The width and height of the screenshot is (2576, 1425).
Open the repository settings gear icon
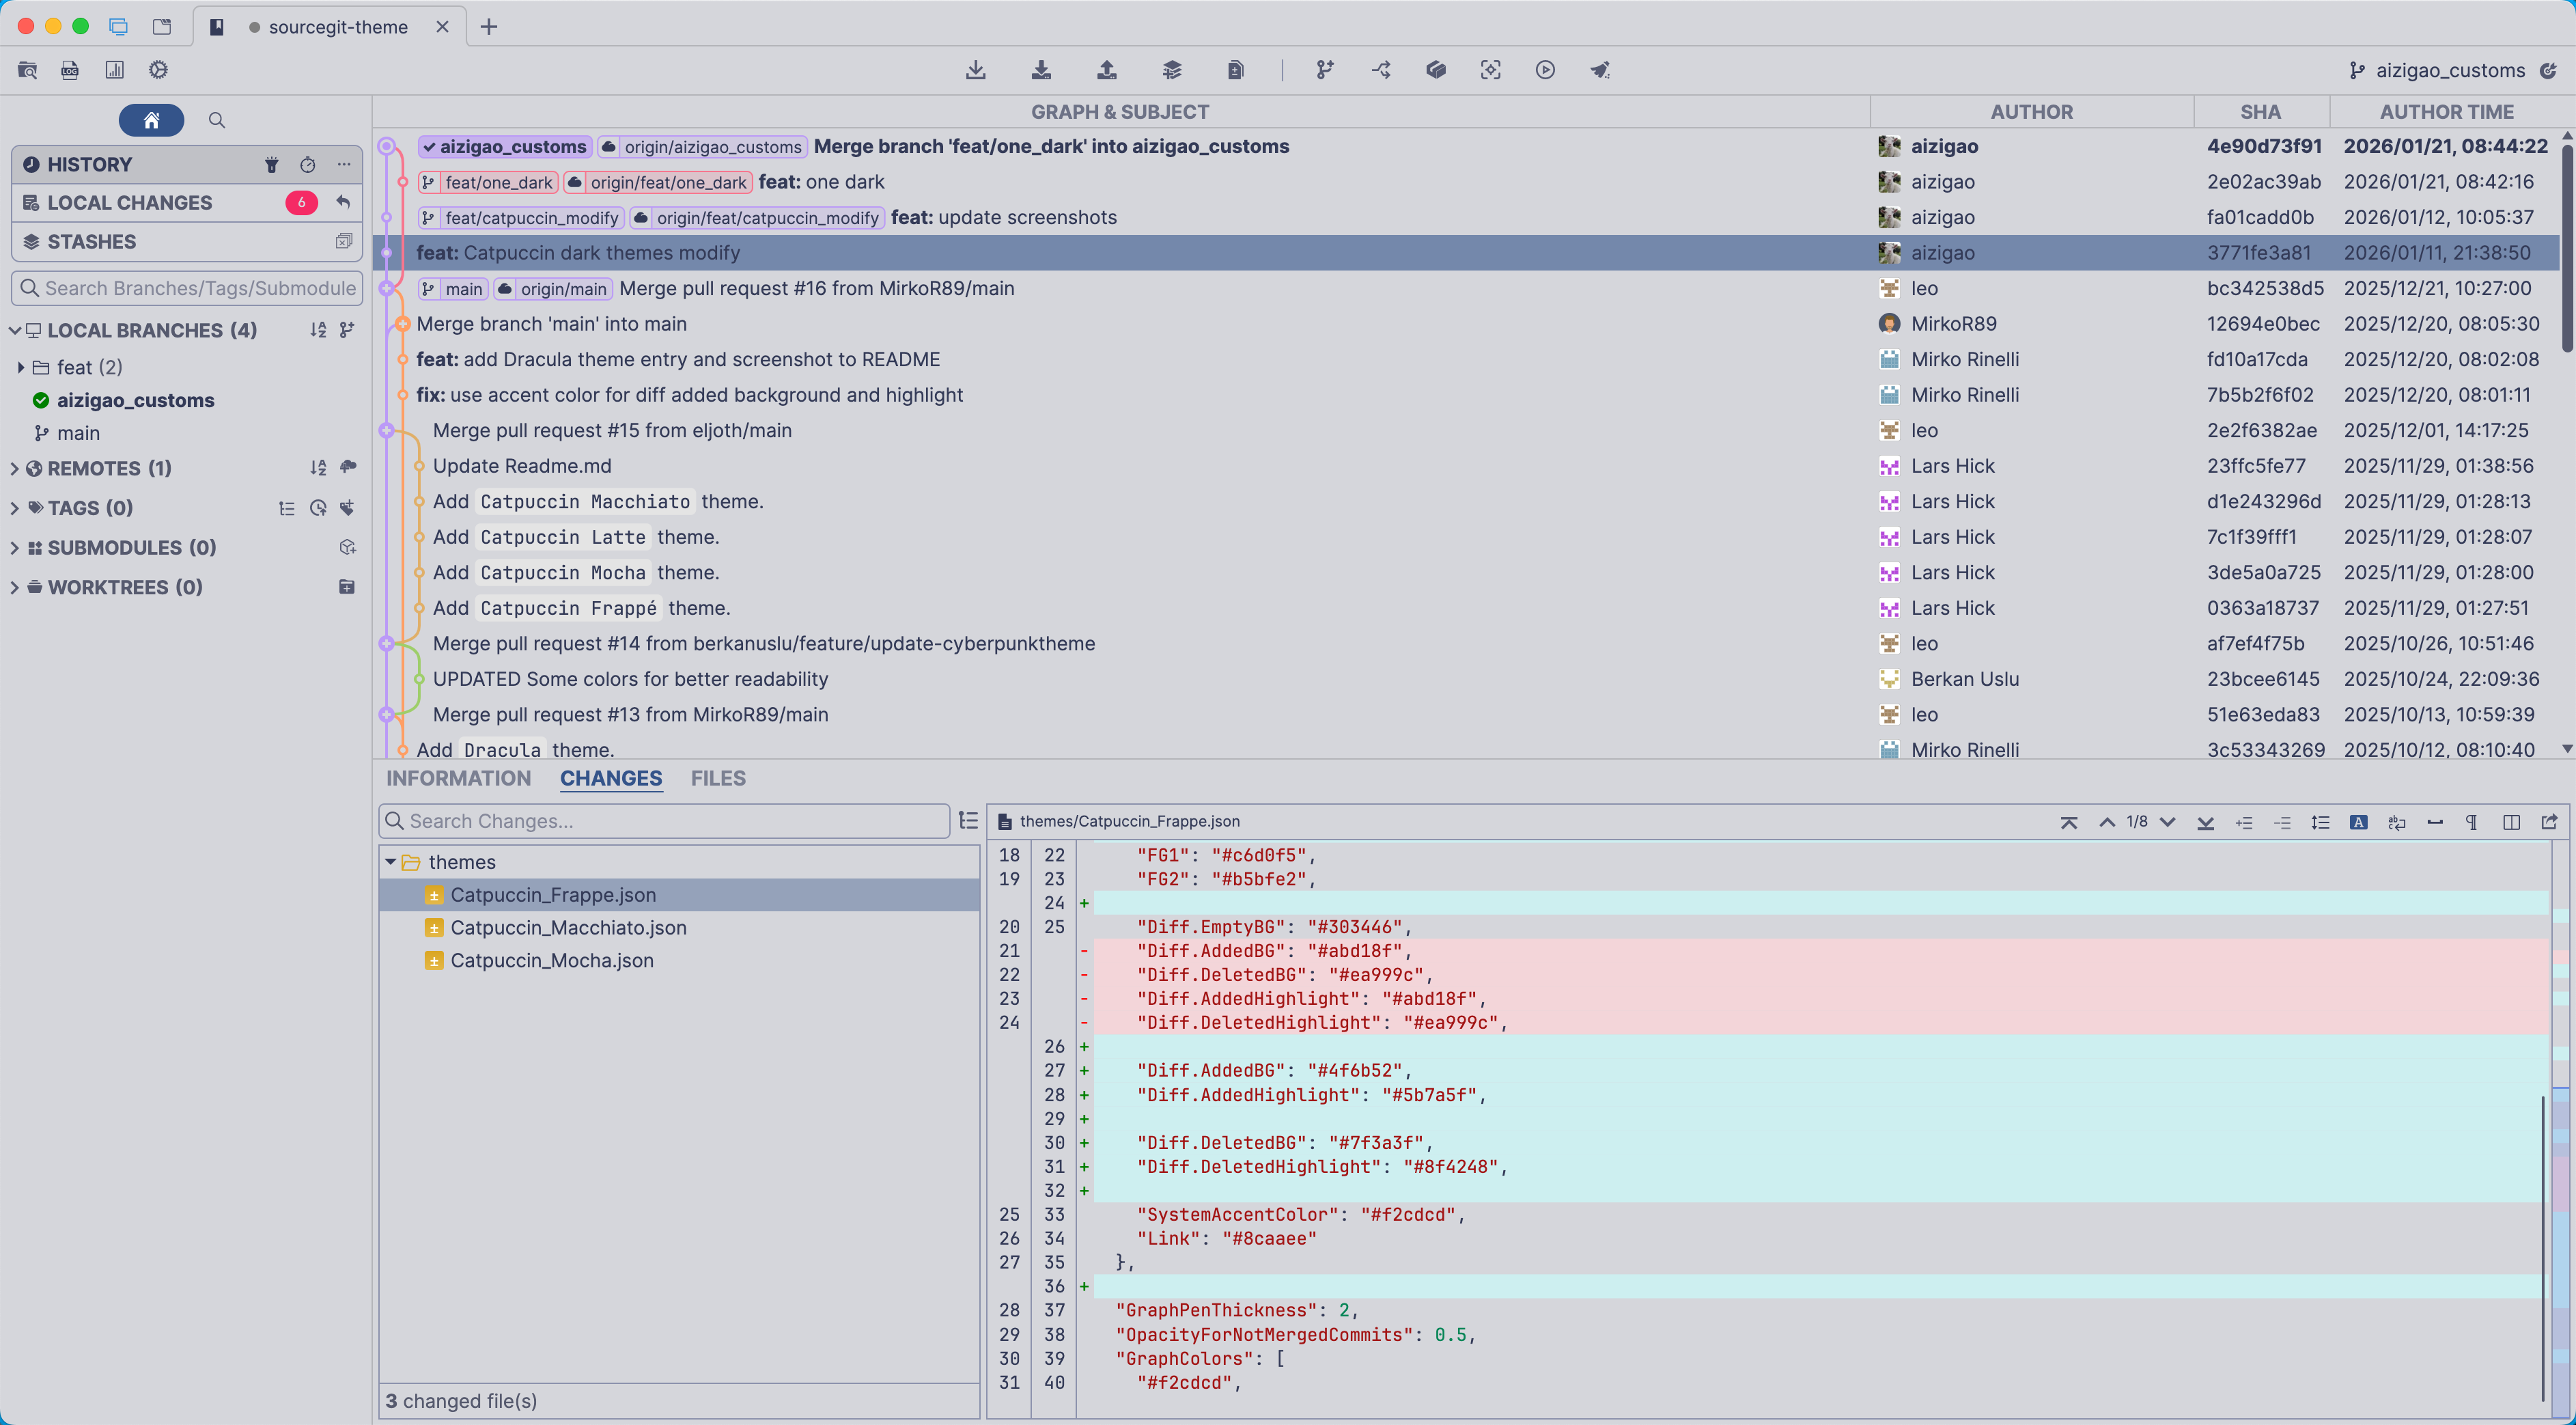click(x=158, y=70)
